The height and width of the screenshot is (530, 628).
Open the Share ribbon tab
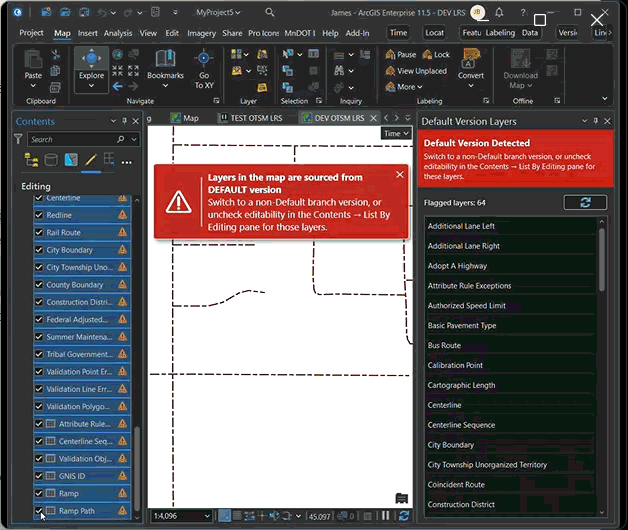point(232,33)
